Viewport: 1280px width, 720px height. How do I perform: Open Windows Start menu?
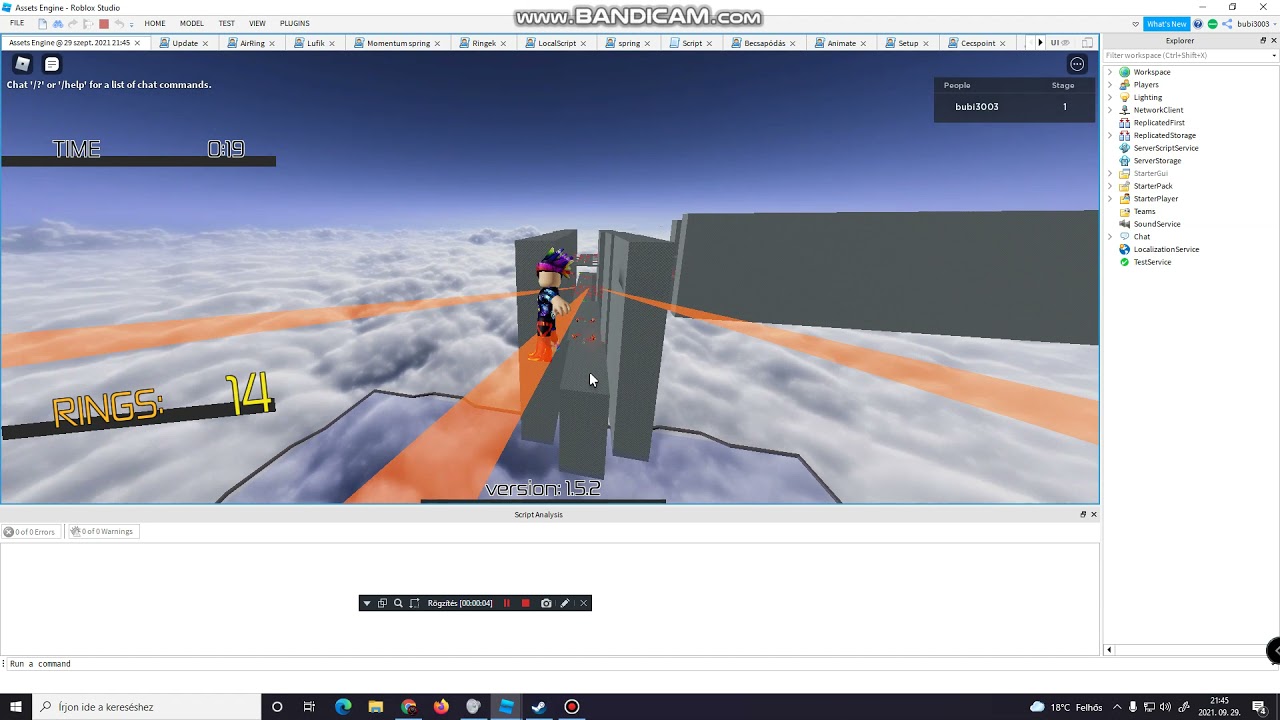[15, 707]
